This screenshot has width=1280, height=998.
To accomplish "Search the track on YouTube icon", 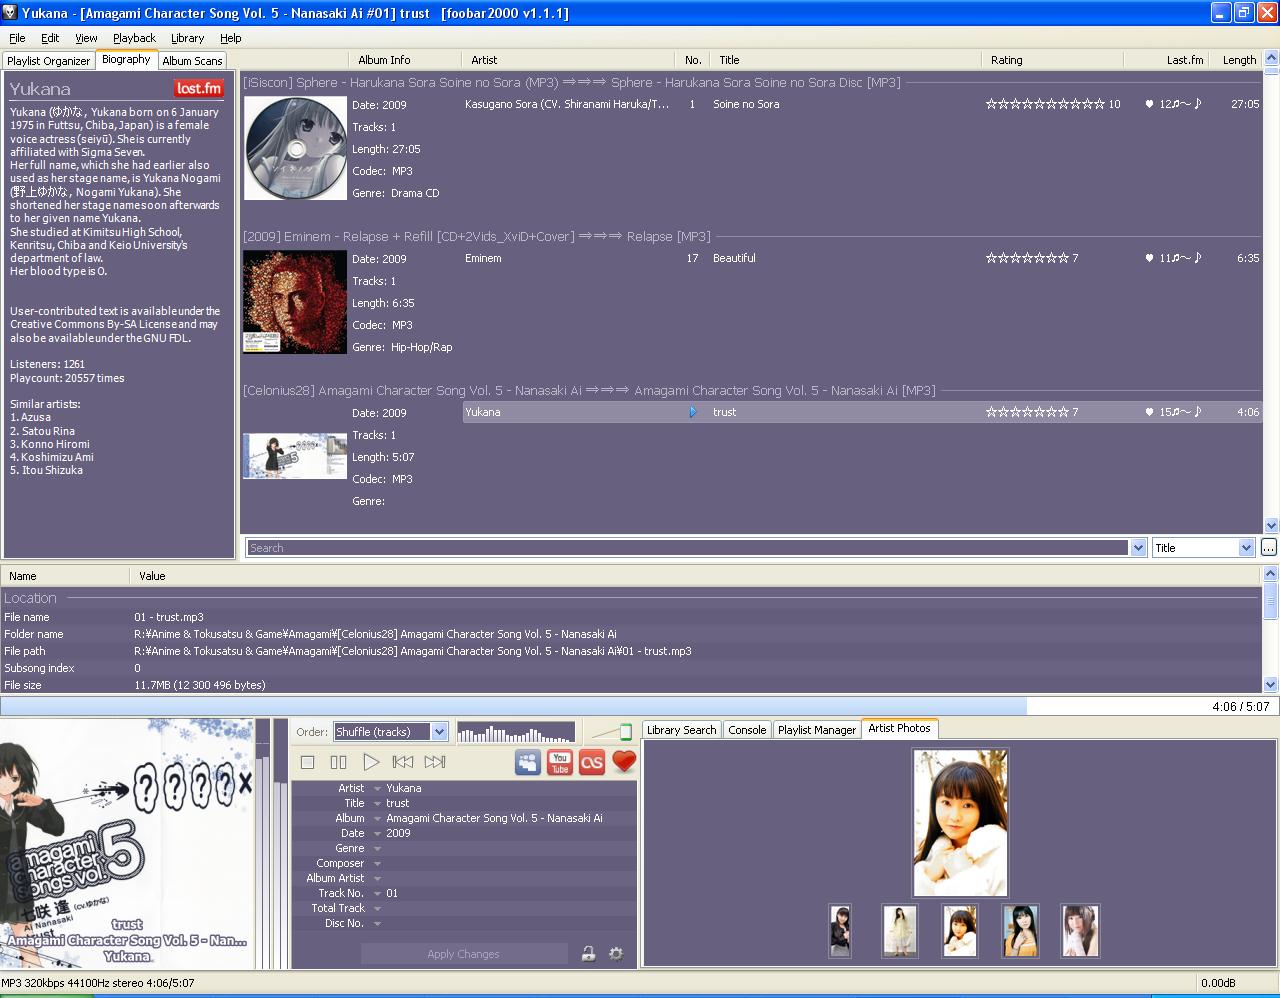I will 560,762.
